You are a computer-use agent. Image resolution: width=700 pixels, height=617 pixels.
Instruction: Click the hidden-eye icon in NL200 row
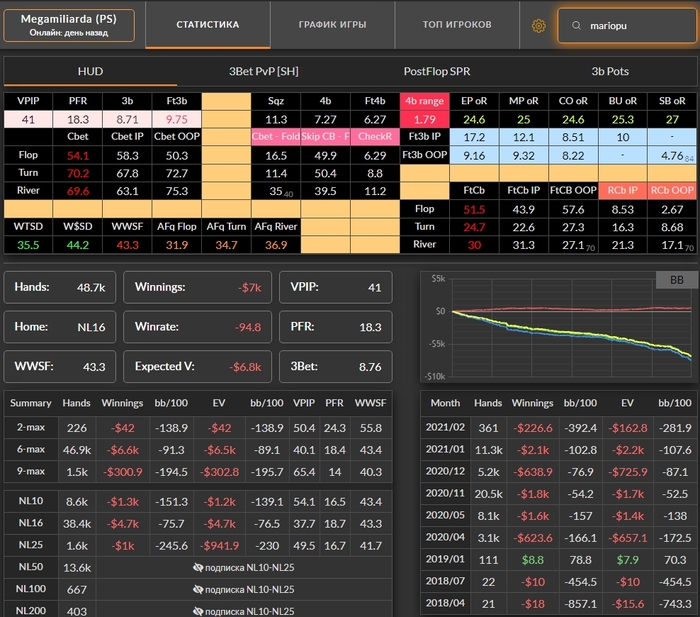[198, 611]
